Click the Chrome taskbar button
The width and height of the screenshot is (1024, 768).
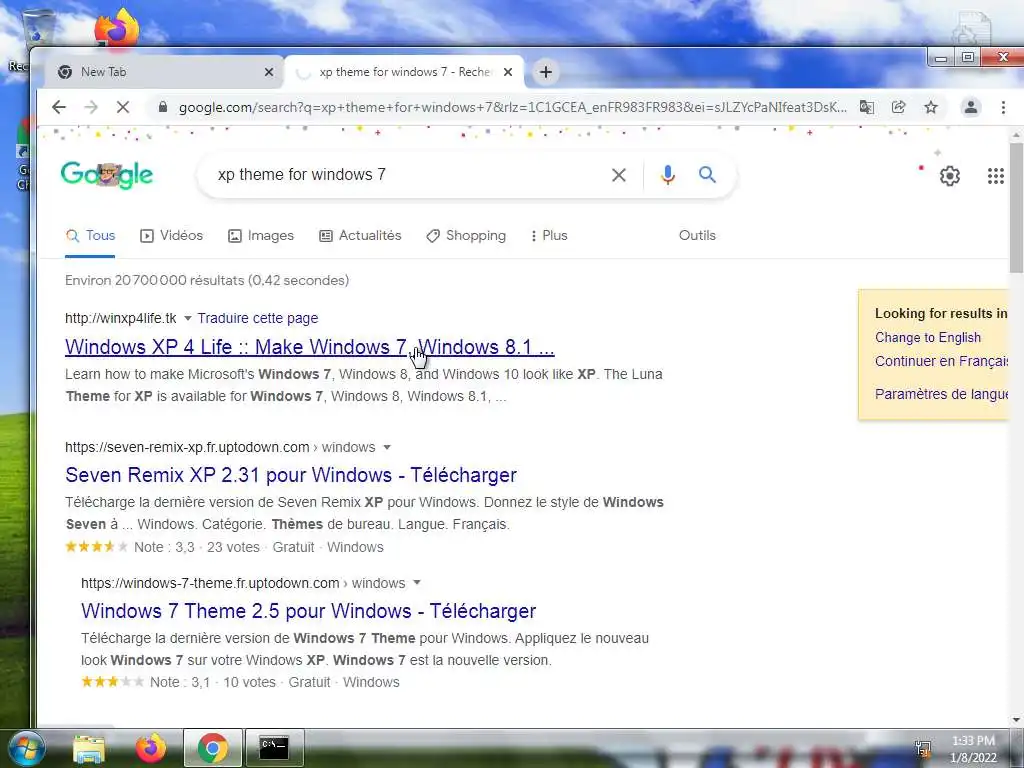pyautogui.click(x=213, y=748)
